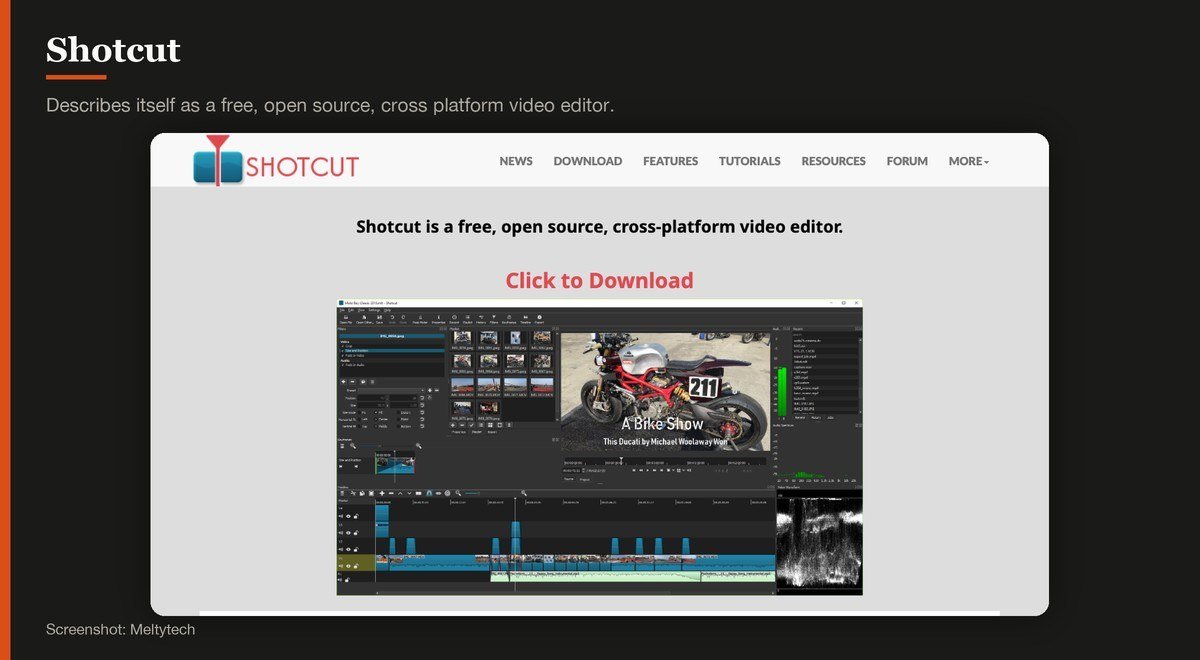The image size is (1200, 660).
Task: Click the 'A Bike Show' video preview
Action: (667, 392)
